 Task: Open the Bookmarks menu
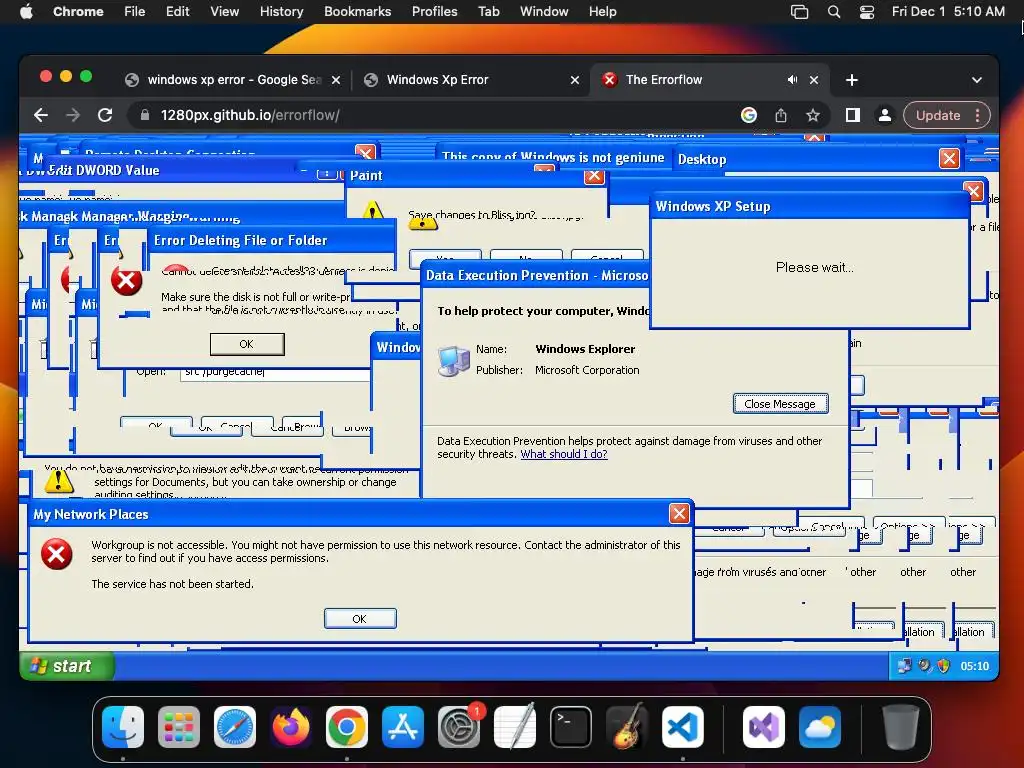(x=357, y=12)
